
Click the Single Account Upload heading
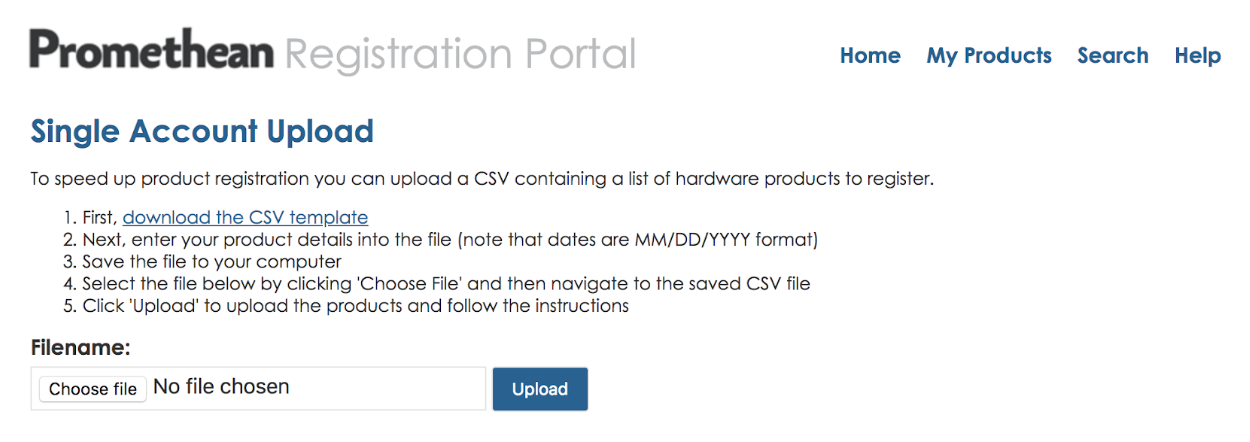coord(202,131)
